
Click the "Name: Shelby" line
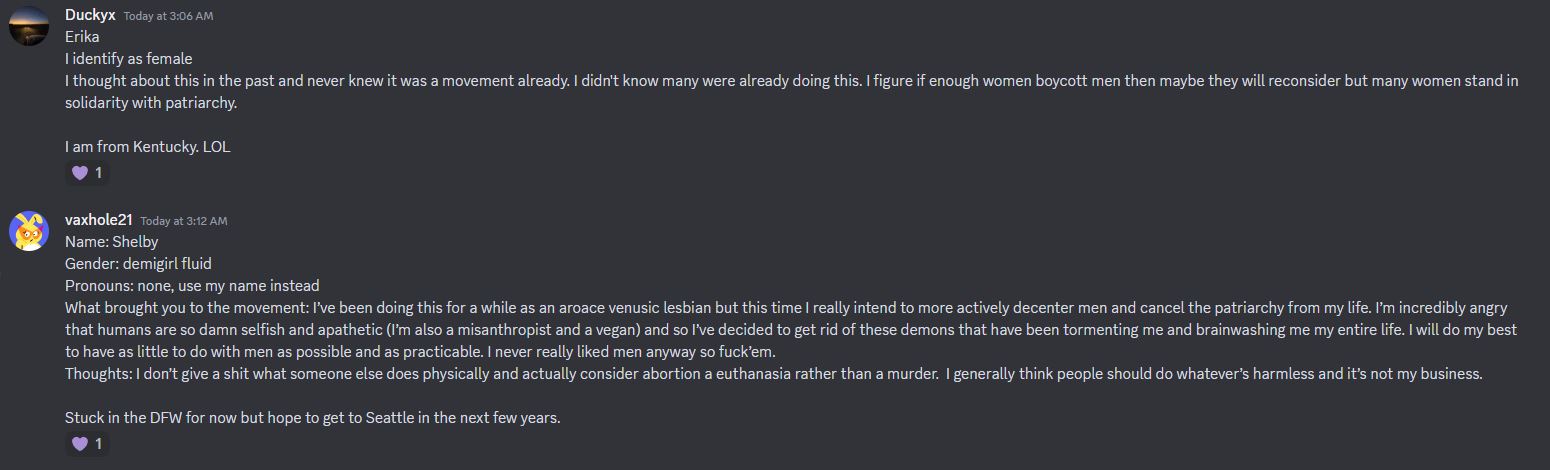[x=111, y=242]
